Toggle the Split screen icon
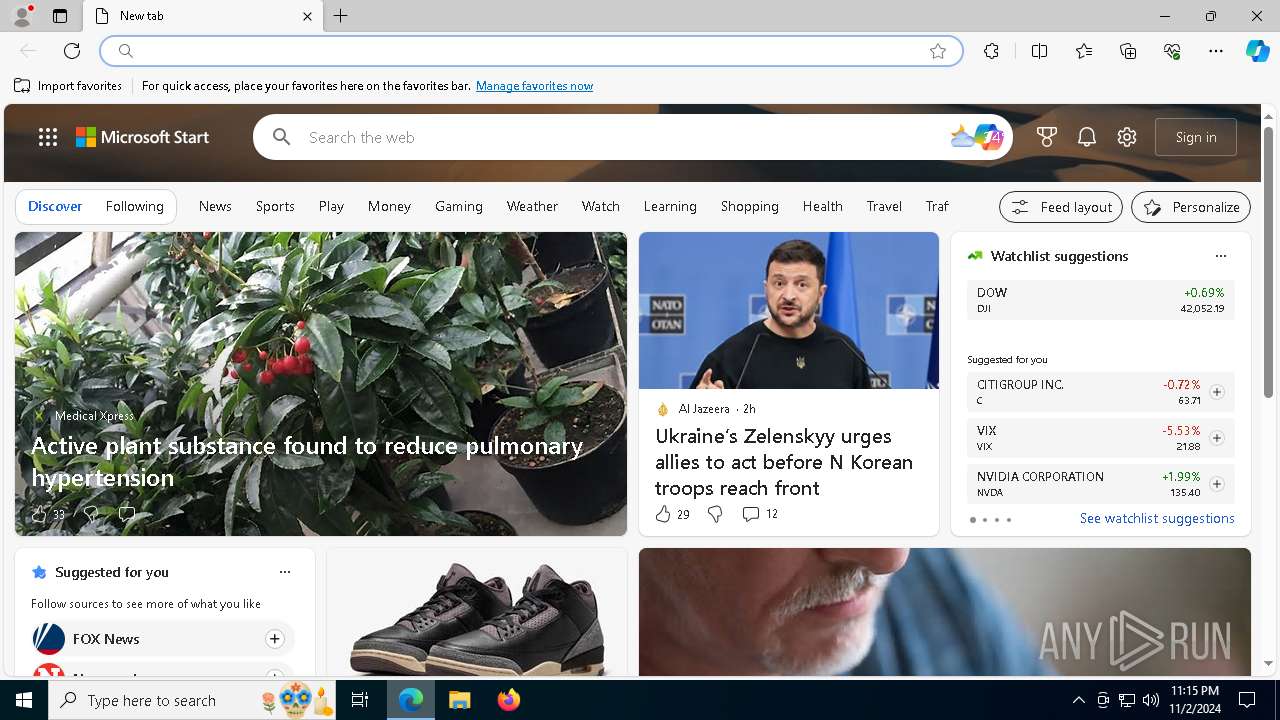This screenshot has width=1280, height=720. point(1039,51)
